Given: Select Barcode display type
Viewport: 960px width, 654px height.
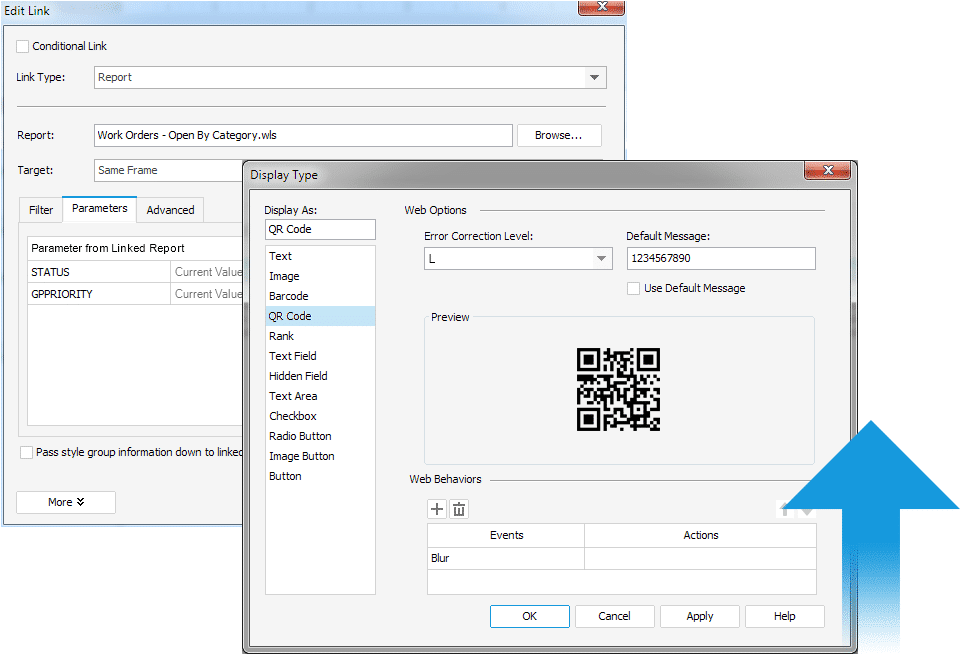Looking at the screenshot, I should tap(320, 296).
